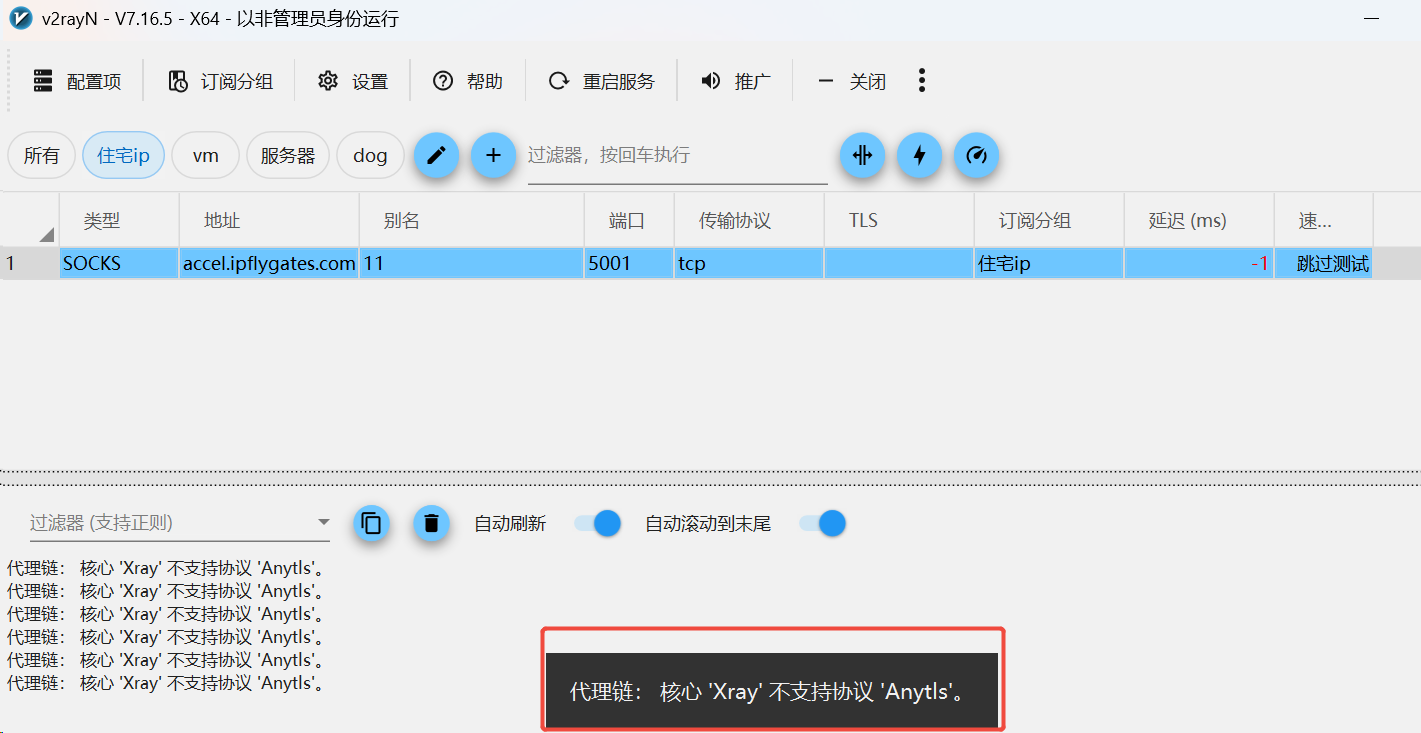Open the 配置项 menu

coord(78,81)
